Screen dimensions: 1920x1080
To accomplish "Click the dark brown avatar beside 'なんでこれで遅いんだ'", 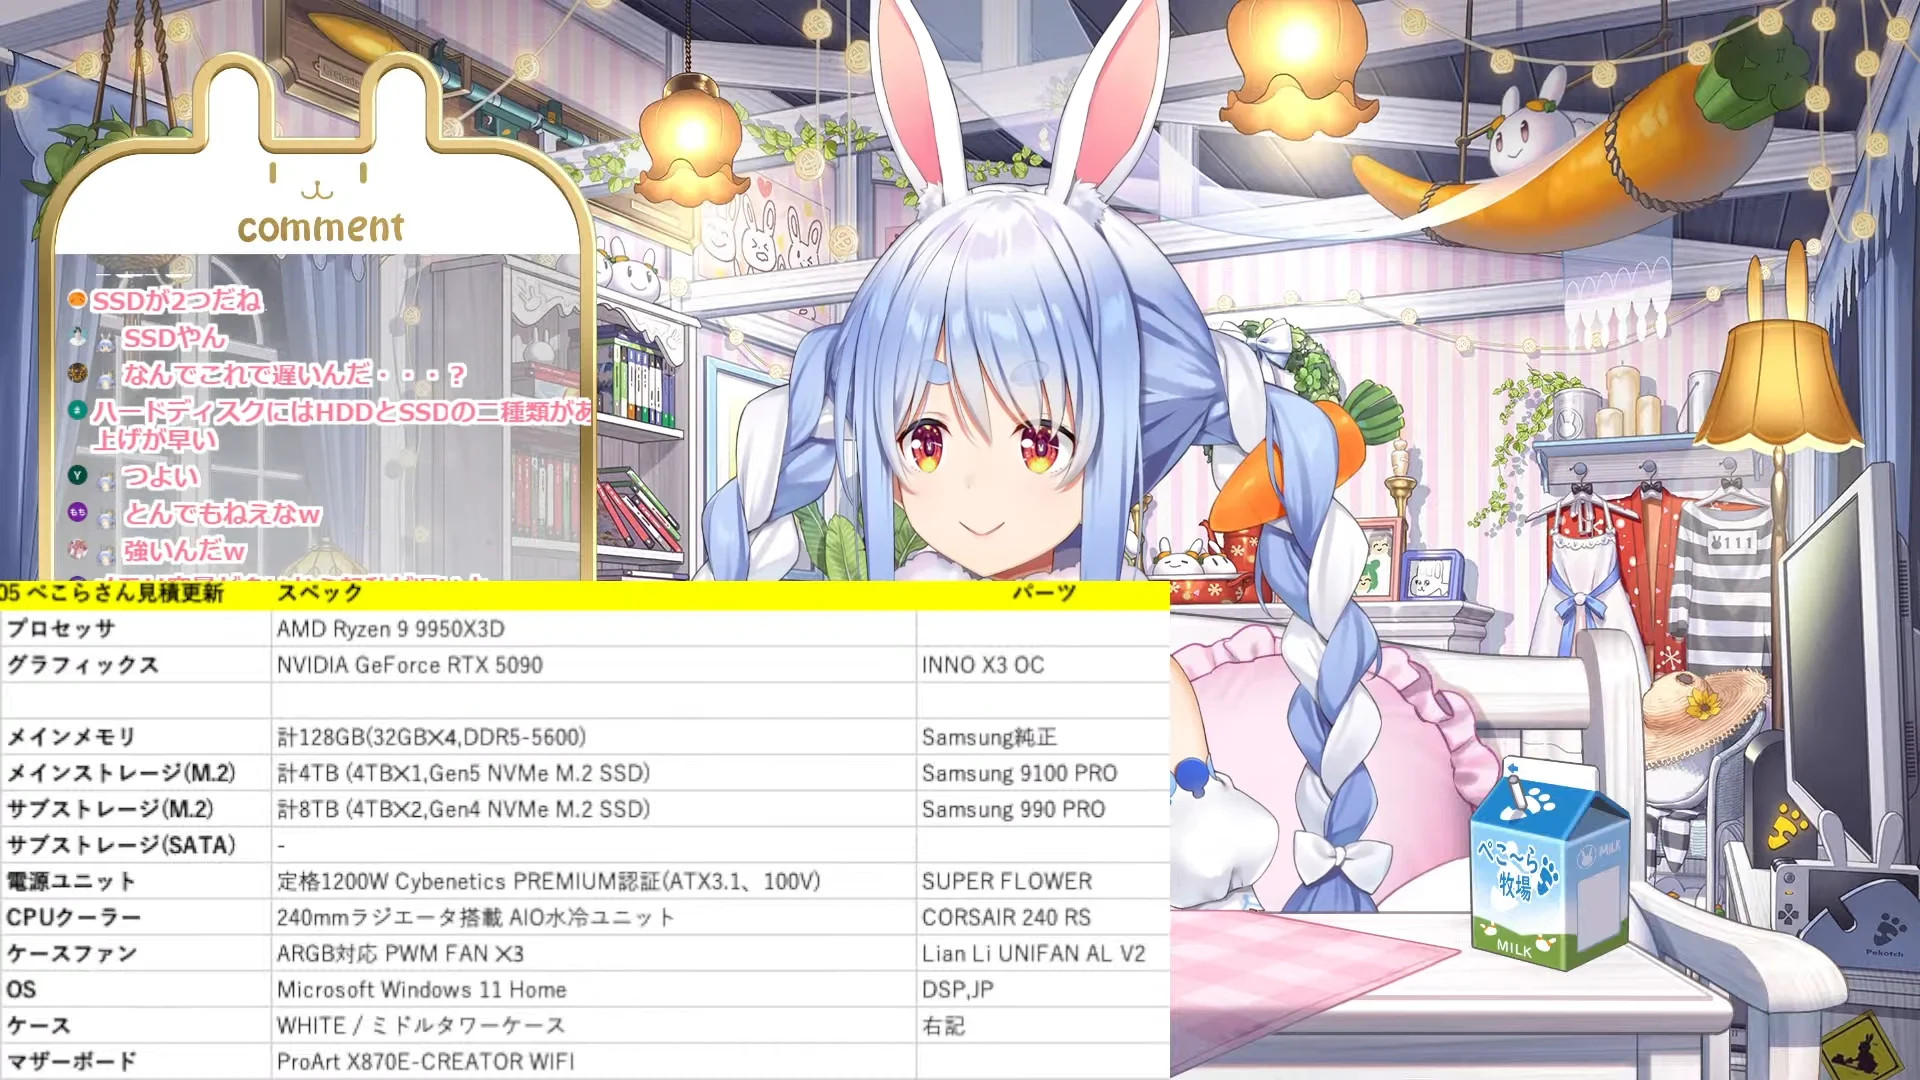I will click(78, 373).
